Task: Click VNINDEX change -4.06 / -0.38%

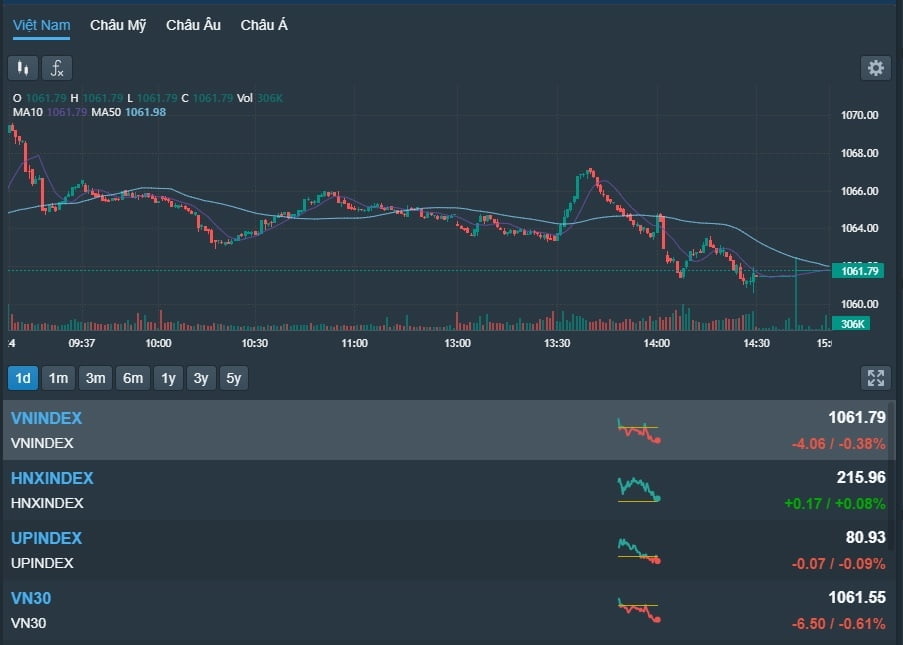Action: coord(838,444)
